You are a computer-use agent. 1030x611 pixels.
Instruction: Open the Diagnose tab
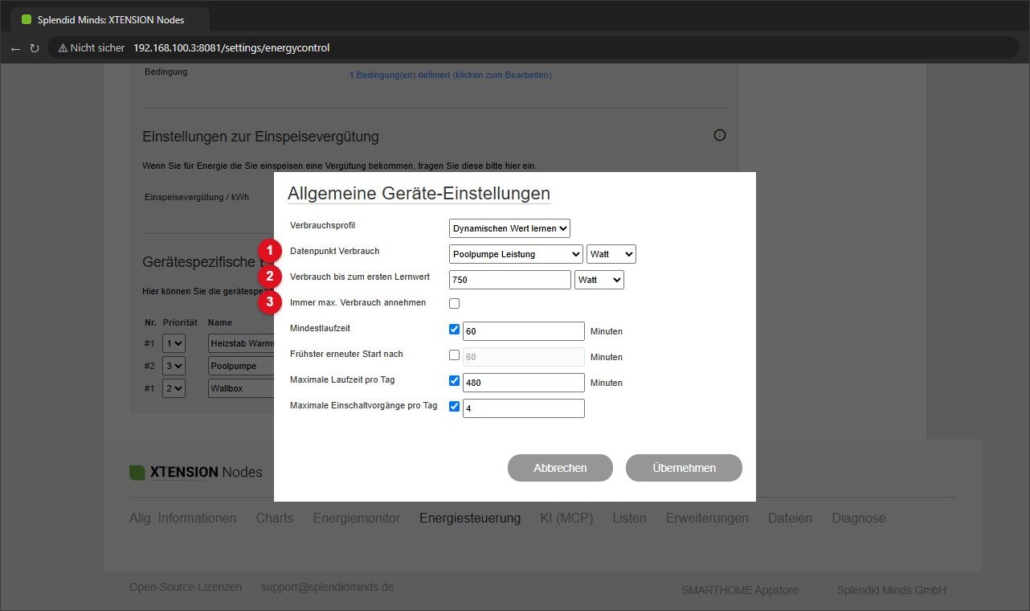[859, 518]
